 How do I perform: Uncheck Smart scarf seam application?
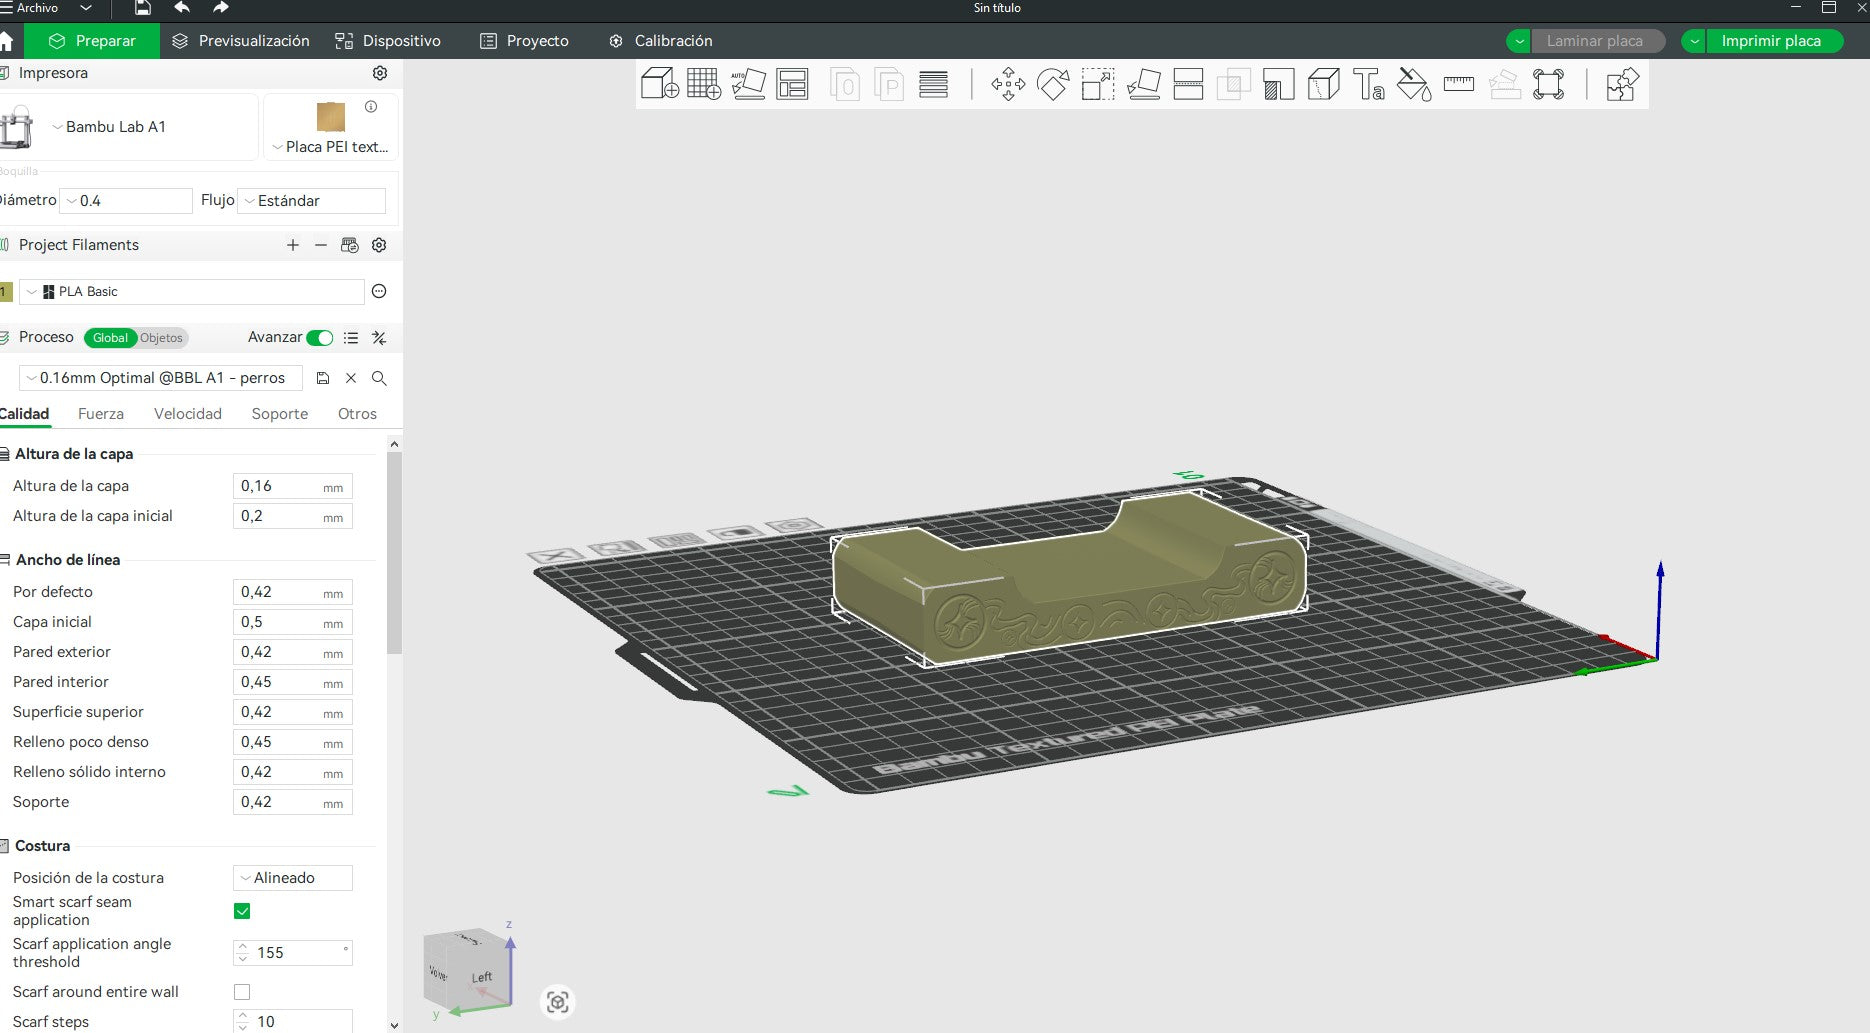tap(242, 911)
